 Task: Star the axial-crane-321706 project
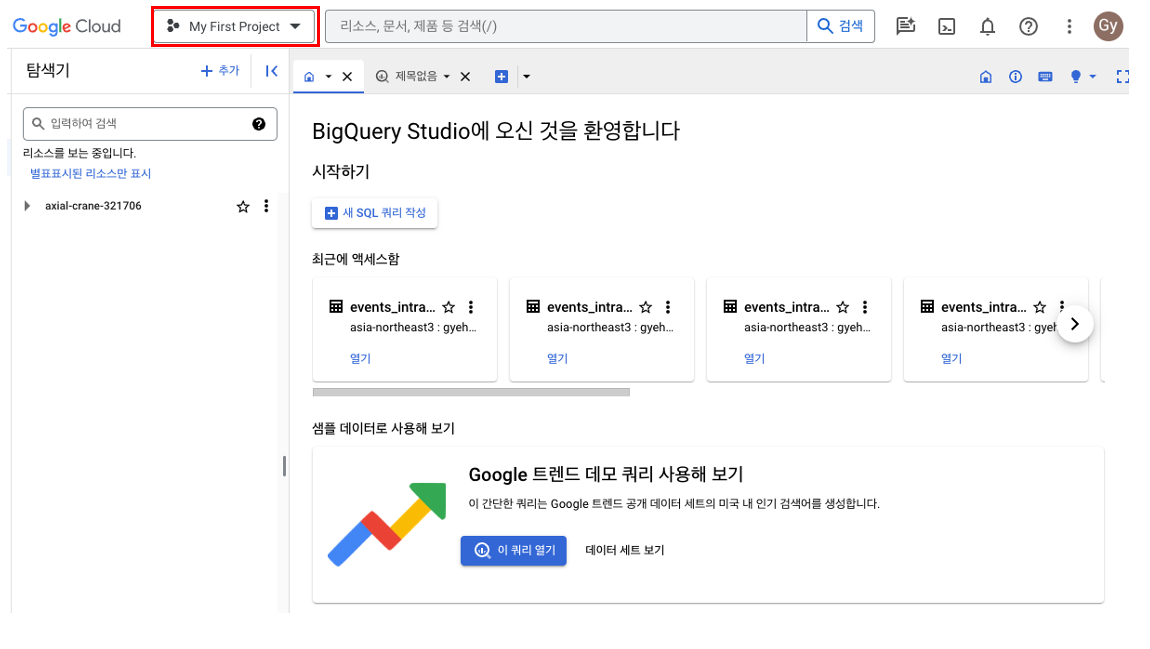[243, 207]
